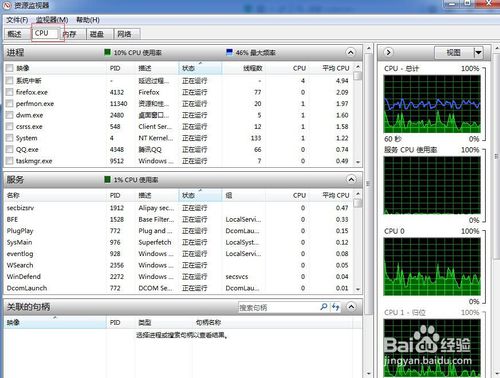The width and height of the screenshot is (500, 378).
Task: Tick the firefox.exe checkbox
Action: (9, 92)
